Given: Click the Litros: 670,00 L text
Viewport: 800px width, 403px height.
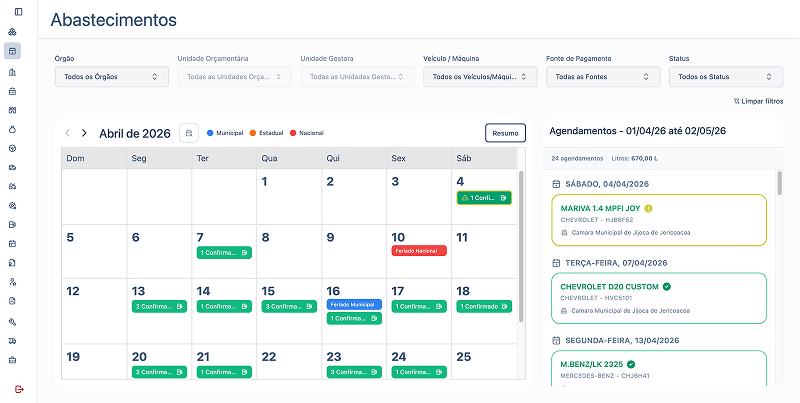Looking at the screenshot, I should pos(634,159).
